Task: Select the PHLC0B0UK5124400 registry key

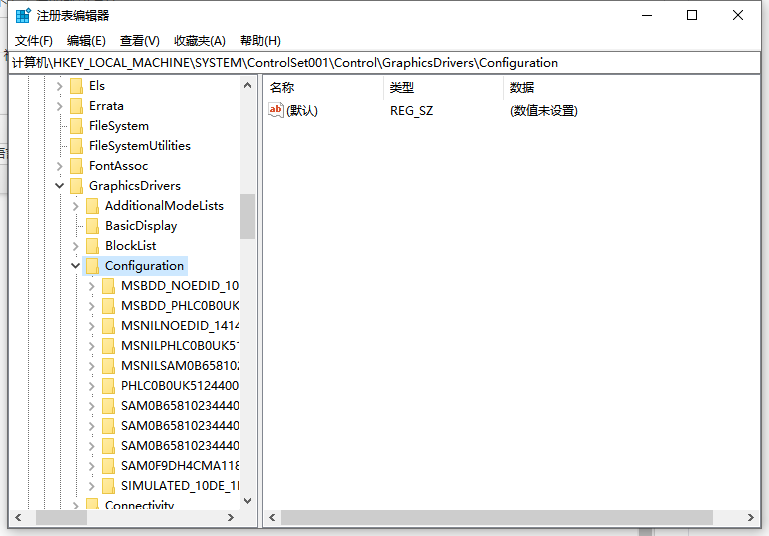Action: click(x=179, y=386)
